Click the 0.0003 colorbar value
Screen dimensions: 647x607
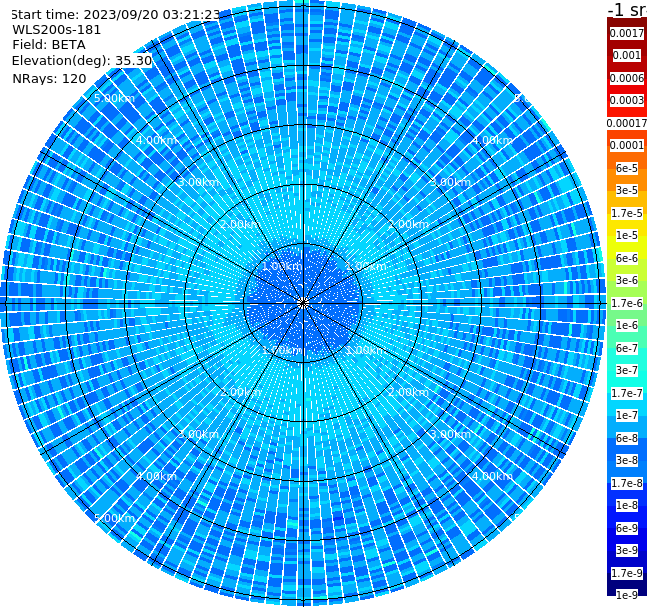pos(627,100)
